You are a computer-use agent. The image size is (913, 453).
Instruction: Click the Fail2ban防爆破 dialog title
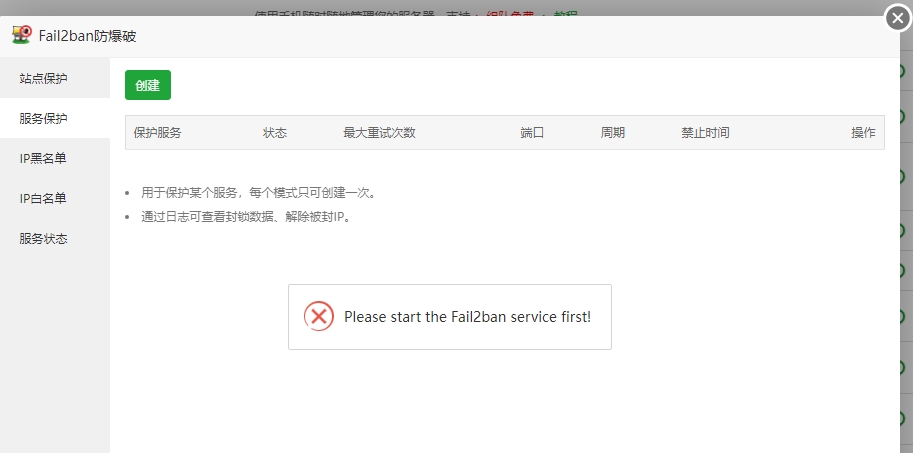click(x=87, y=36)
